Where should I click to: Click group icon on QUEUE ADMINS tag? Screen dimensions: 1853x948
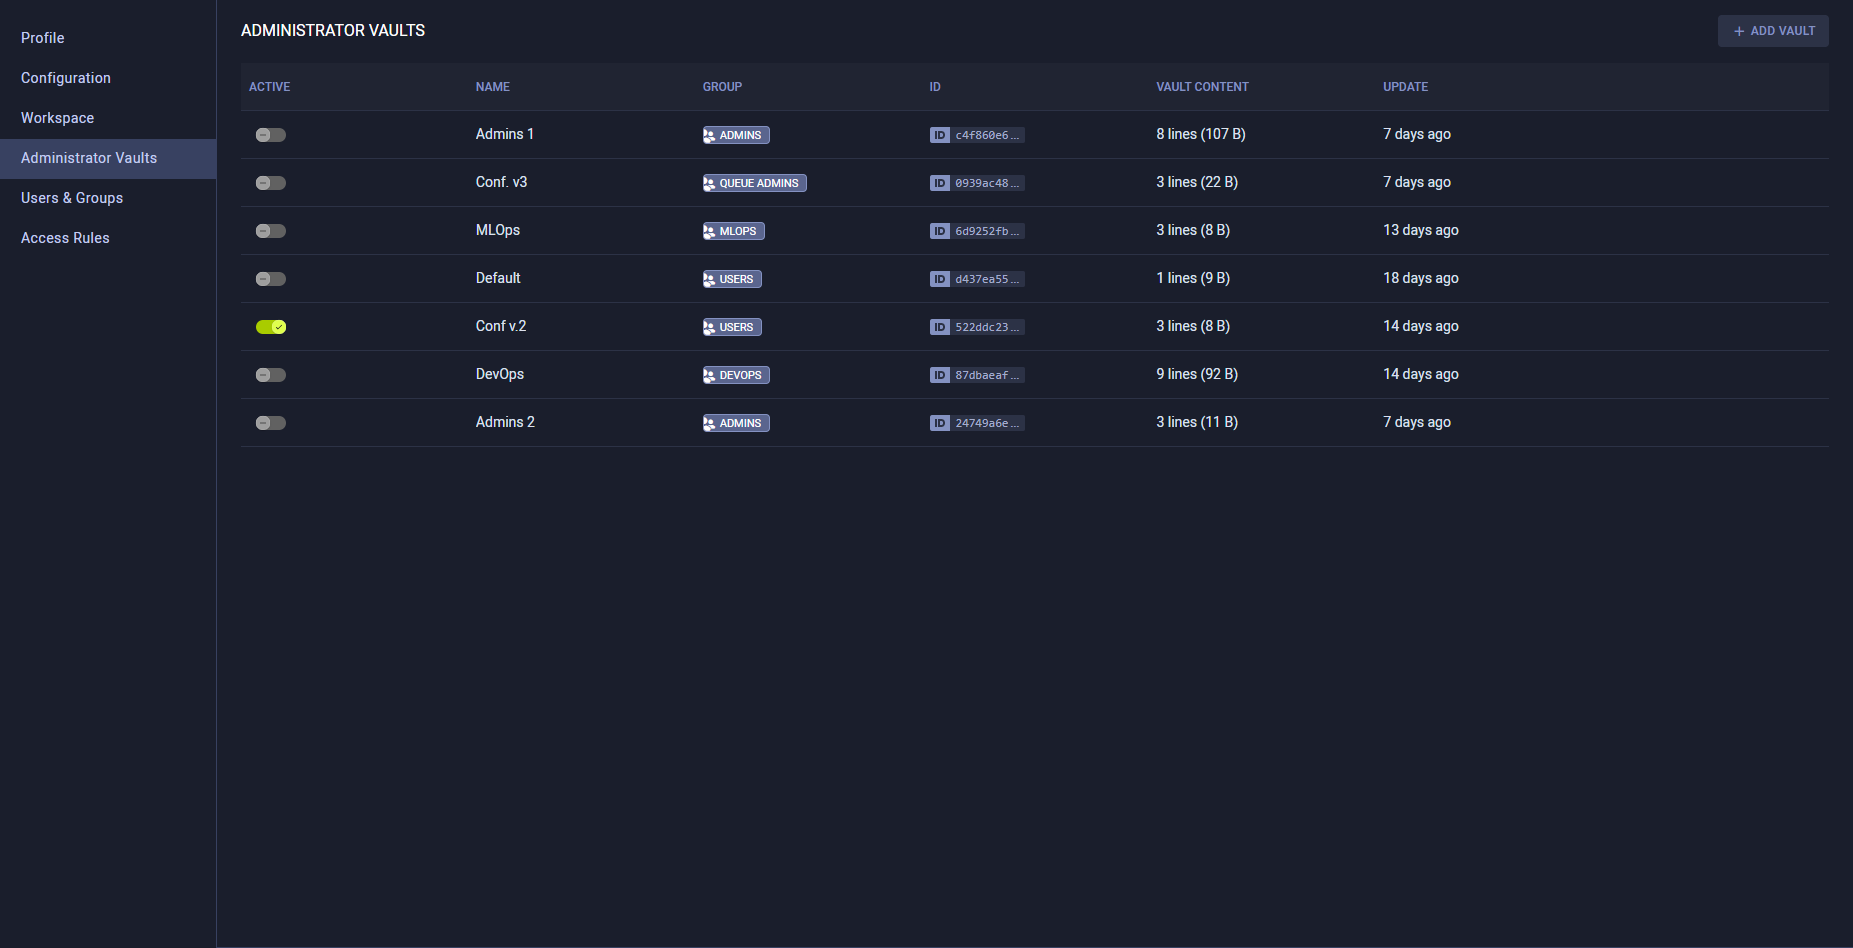(710, 183)
